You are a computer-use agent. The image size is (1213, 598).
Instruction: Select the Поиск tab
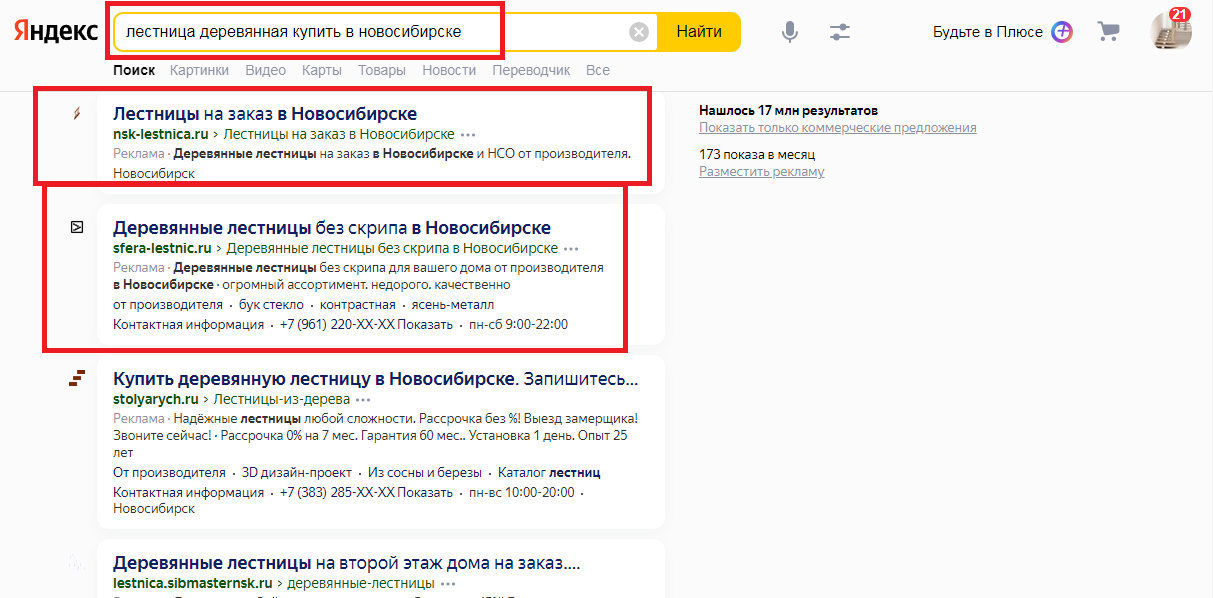click(x=134, y=70)
